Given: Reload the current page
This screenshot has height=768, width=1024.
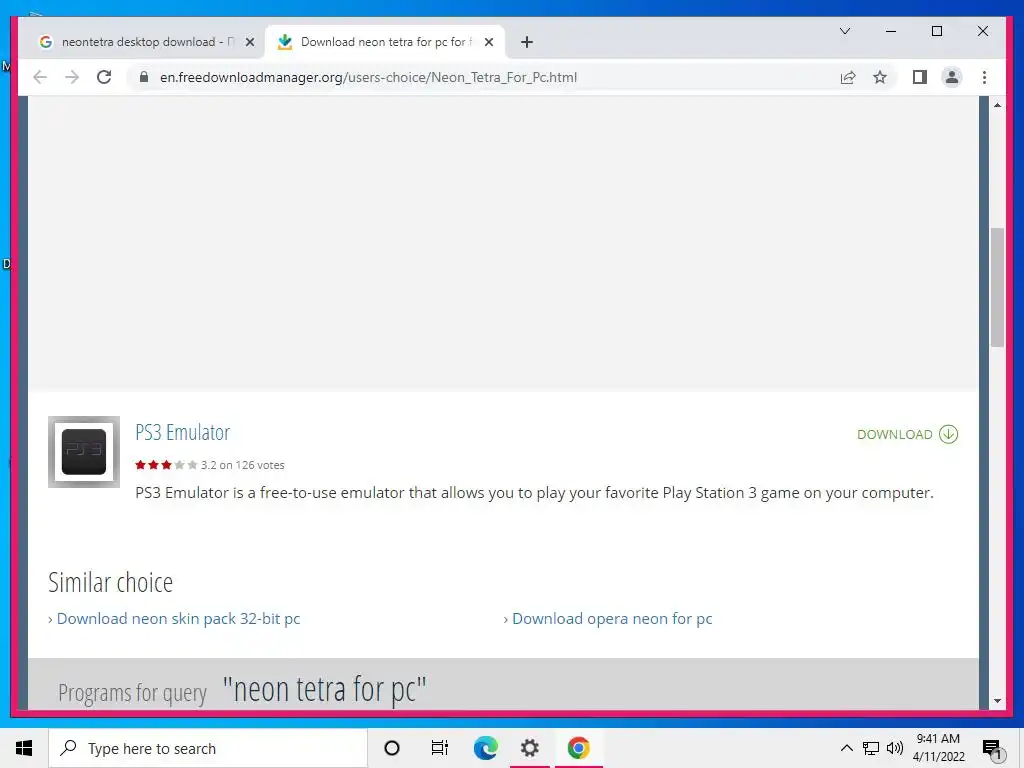Looking at the screenshot, I should pos(104,77).
